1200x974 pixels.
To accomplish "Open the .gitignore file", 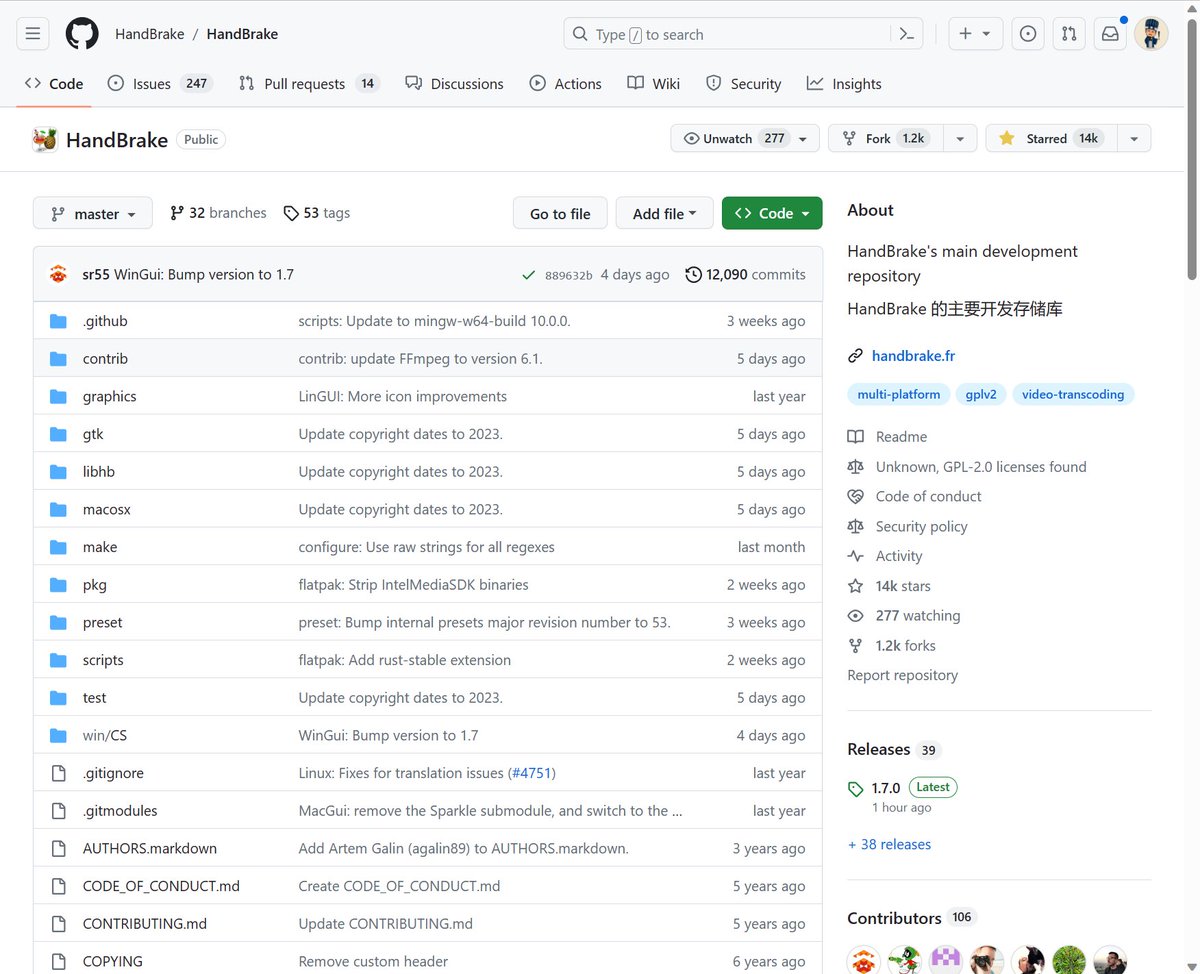I will pyautogui.click(x=113, y=773).
